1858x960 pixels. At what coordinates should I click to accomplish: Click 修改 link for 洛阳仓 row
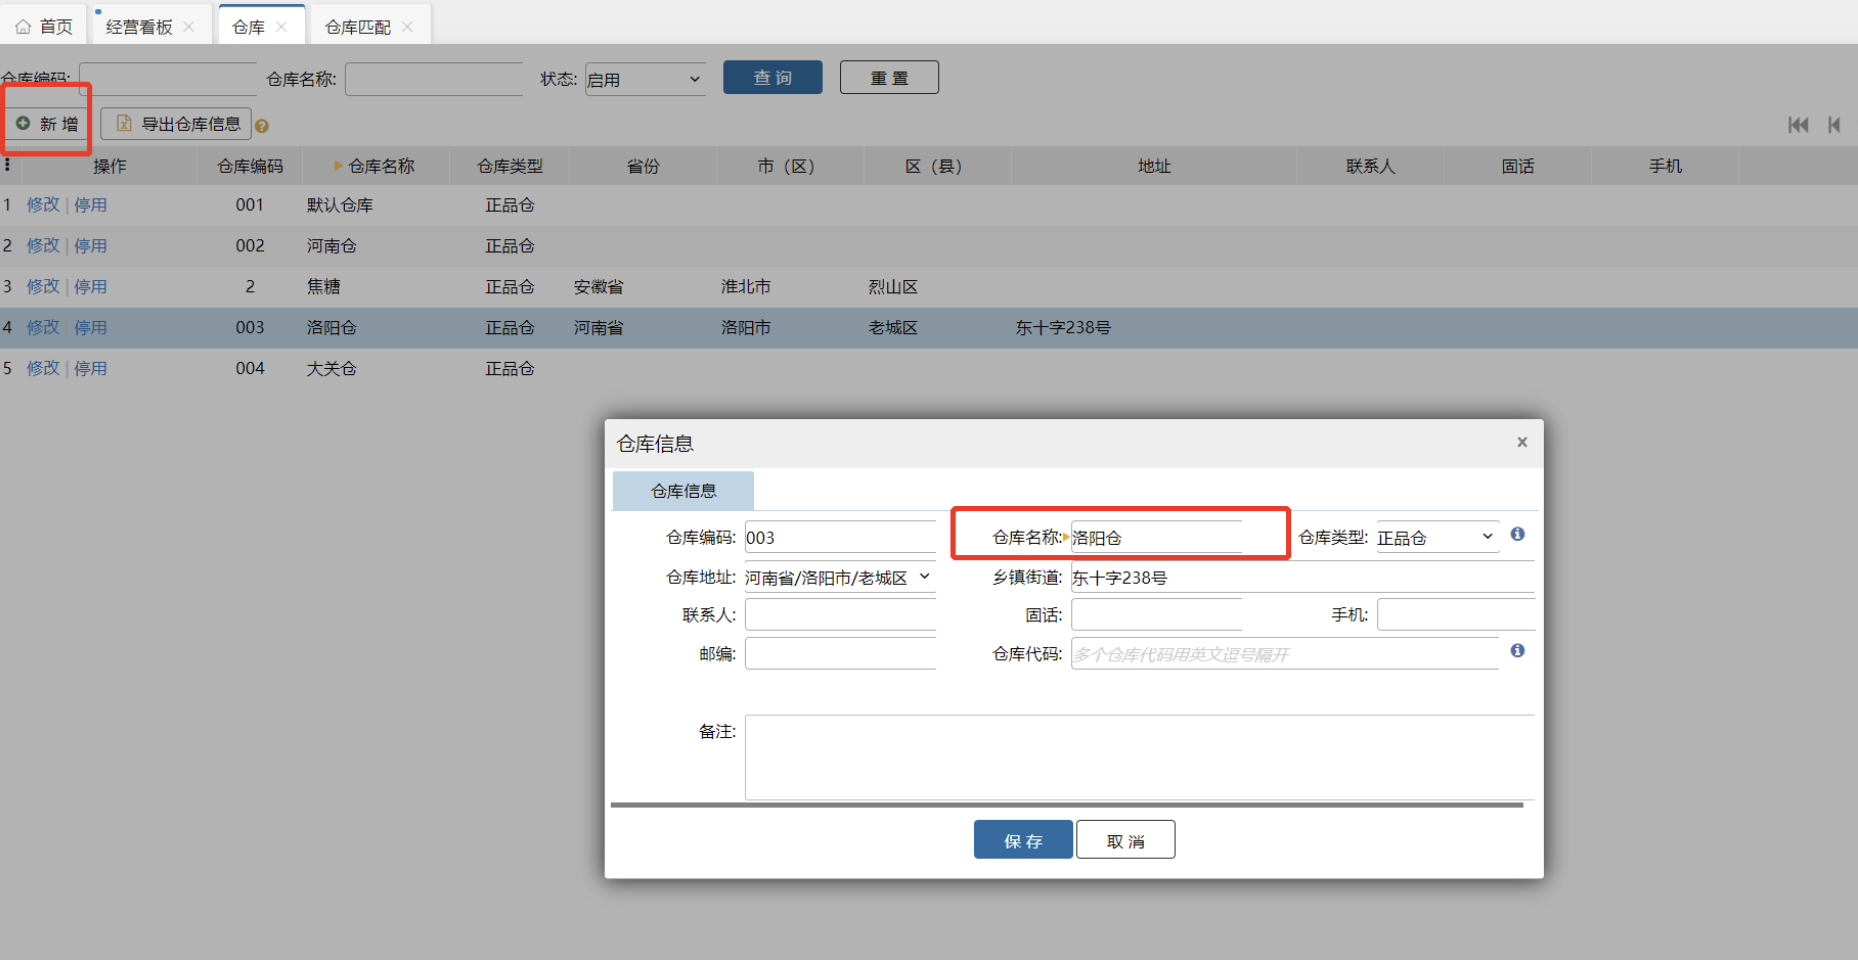click(x=43, y=328)
